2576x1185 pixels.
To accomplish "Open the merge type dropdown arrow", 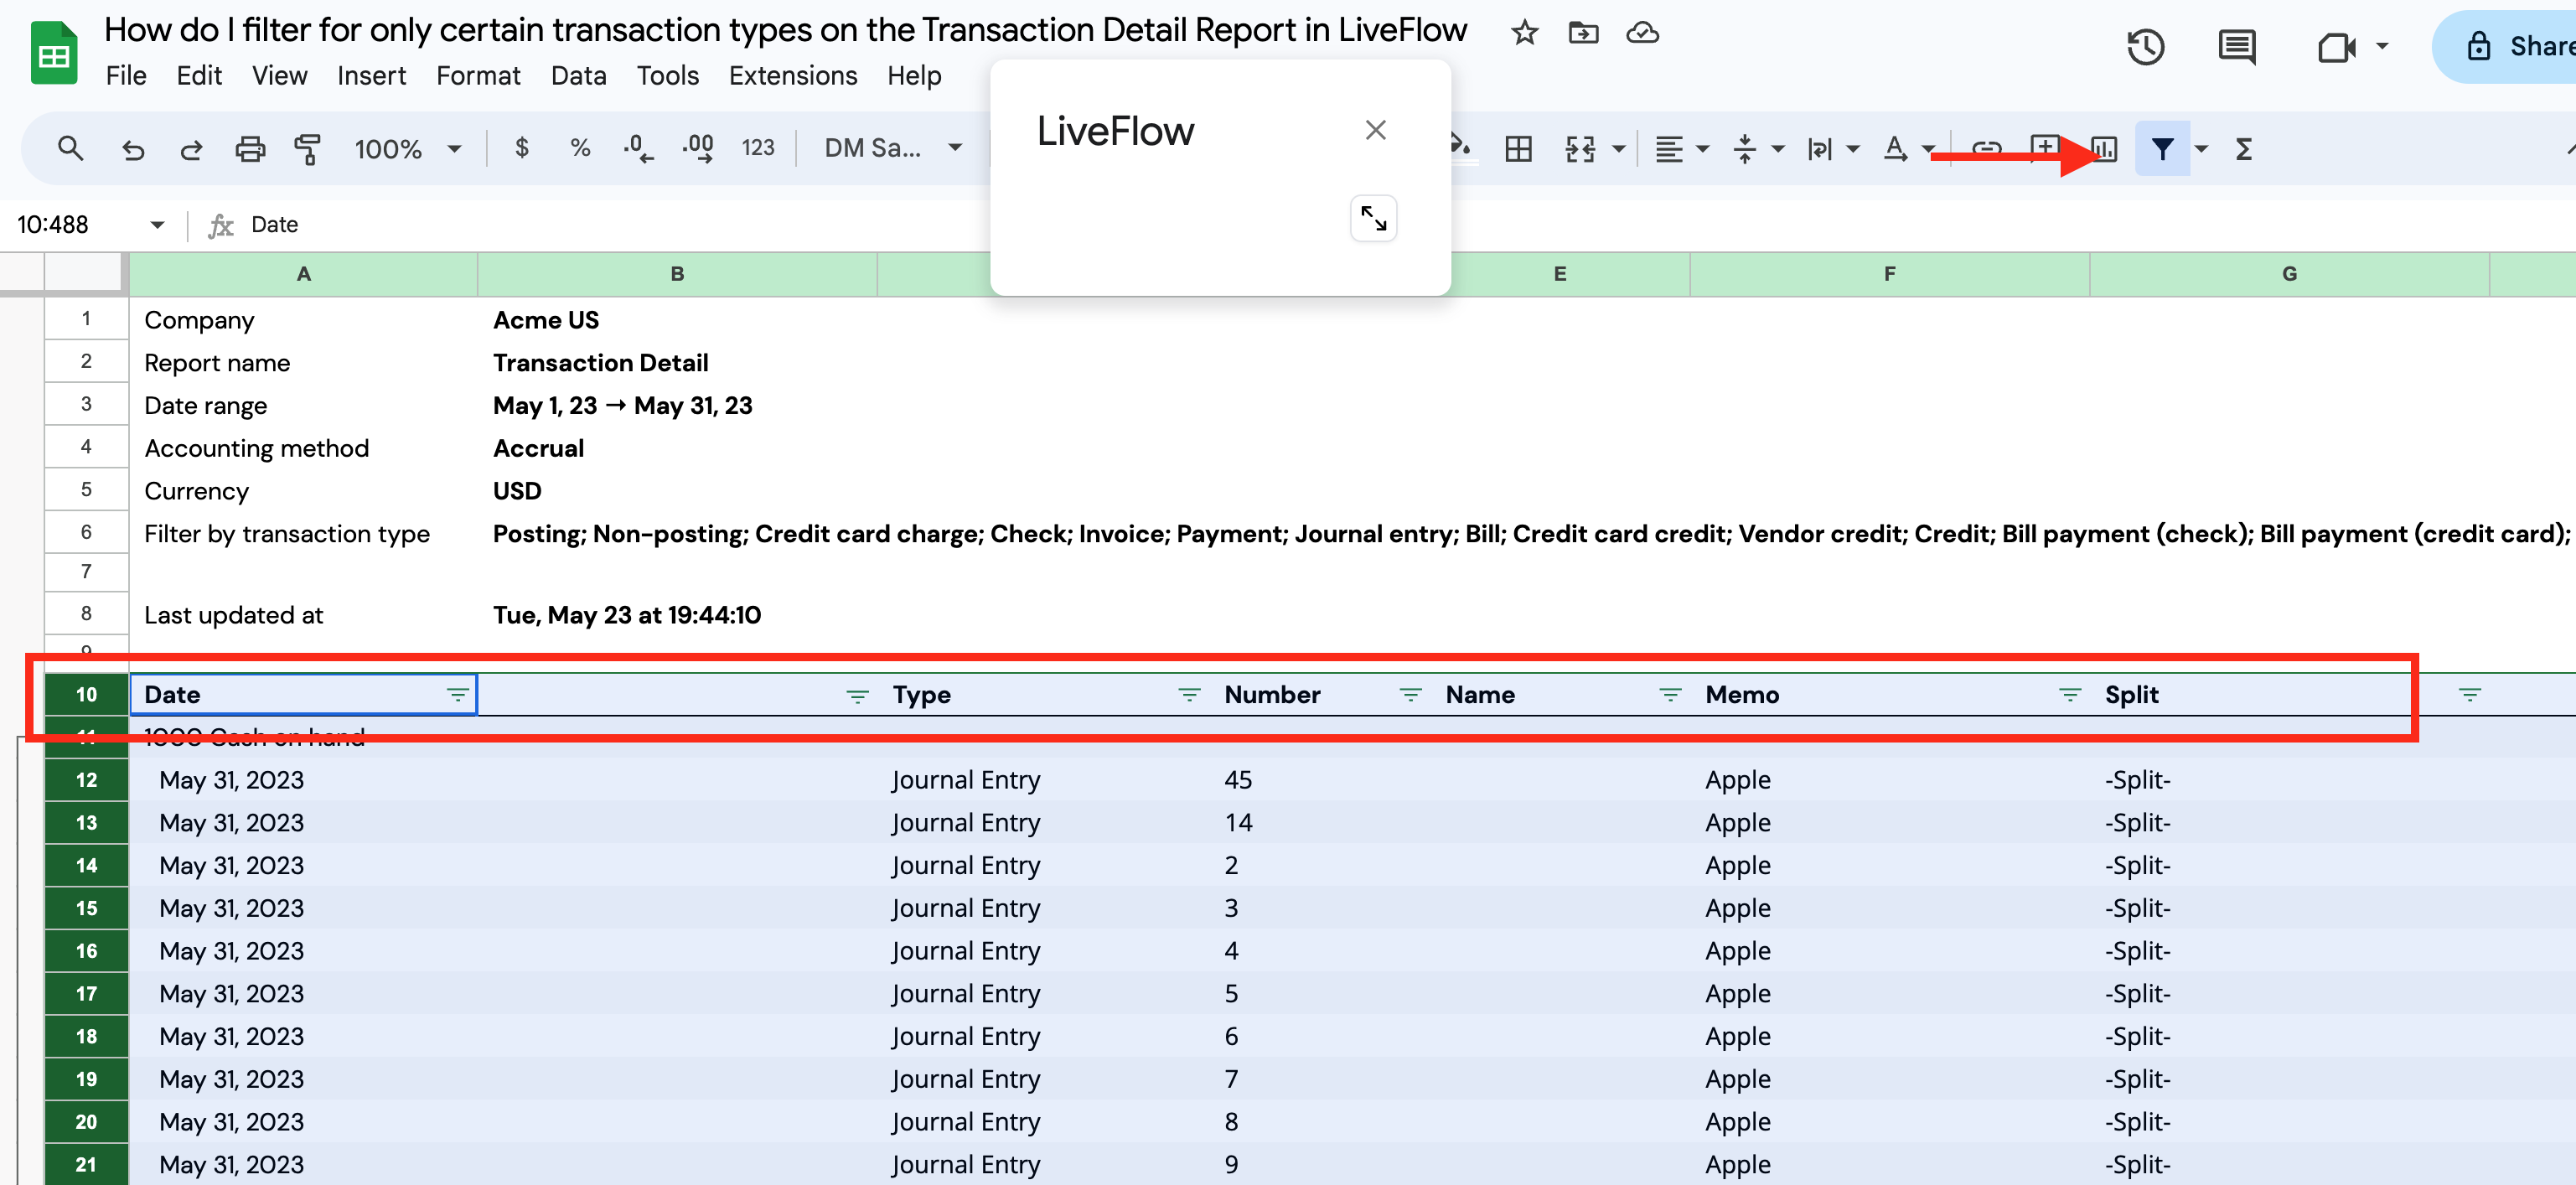I will coord(1619,149).
